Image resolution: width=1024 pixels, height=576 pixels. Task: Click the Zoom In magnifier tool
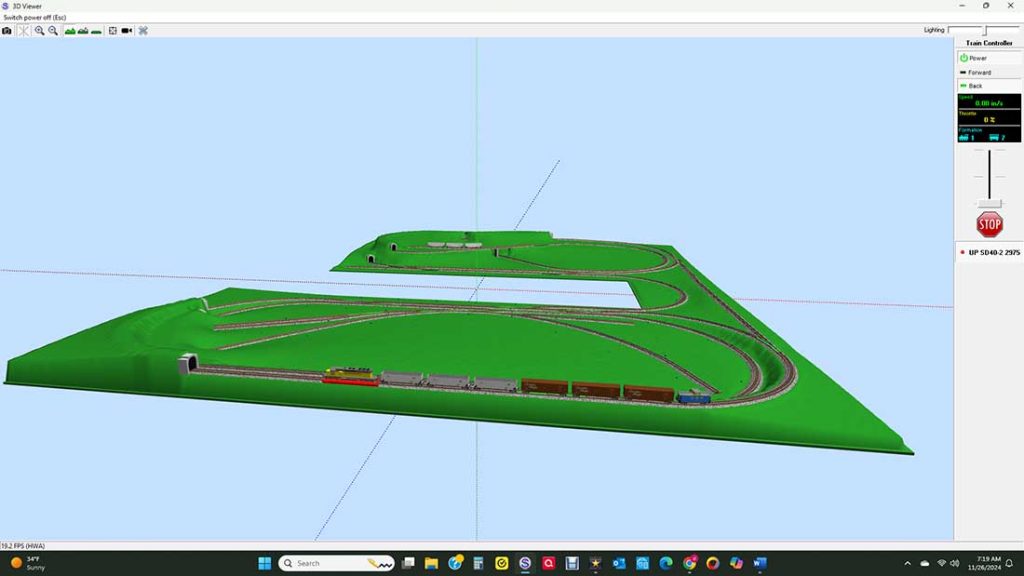point(40,30)
